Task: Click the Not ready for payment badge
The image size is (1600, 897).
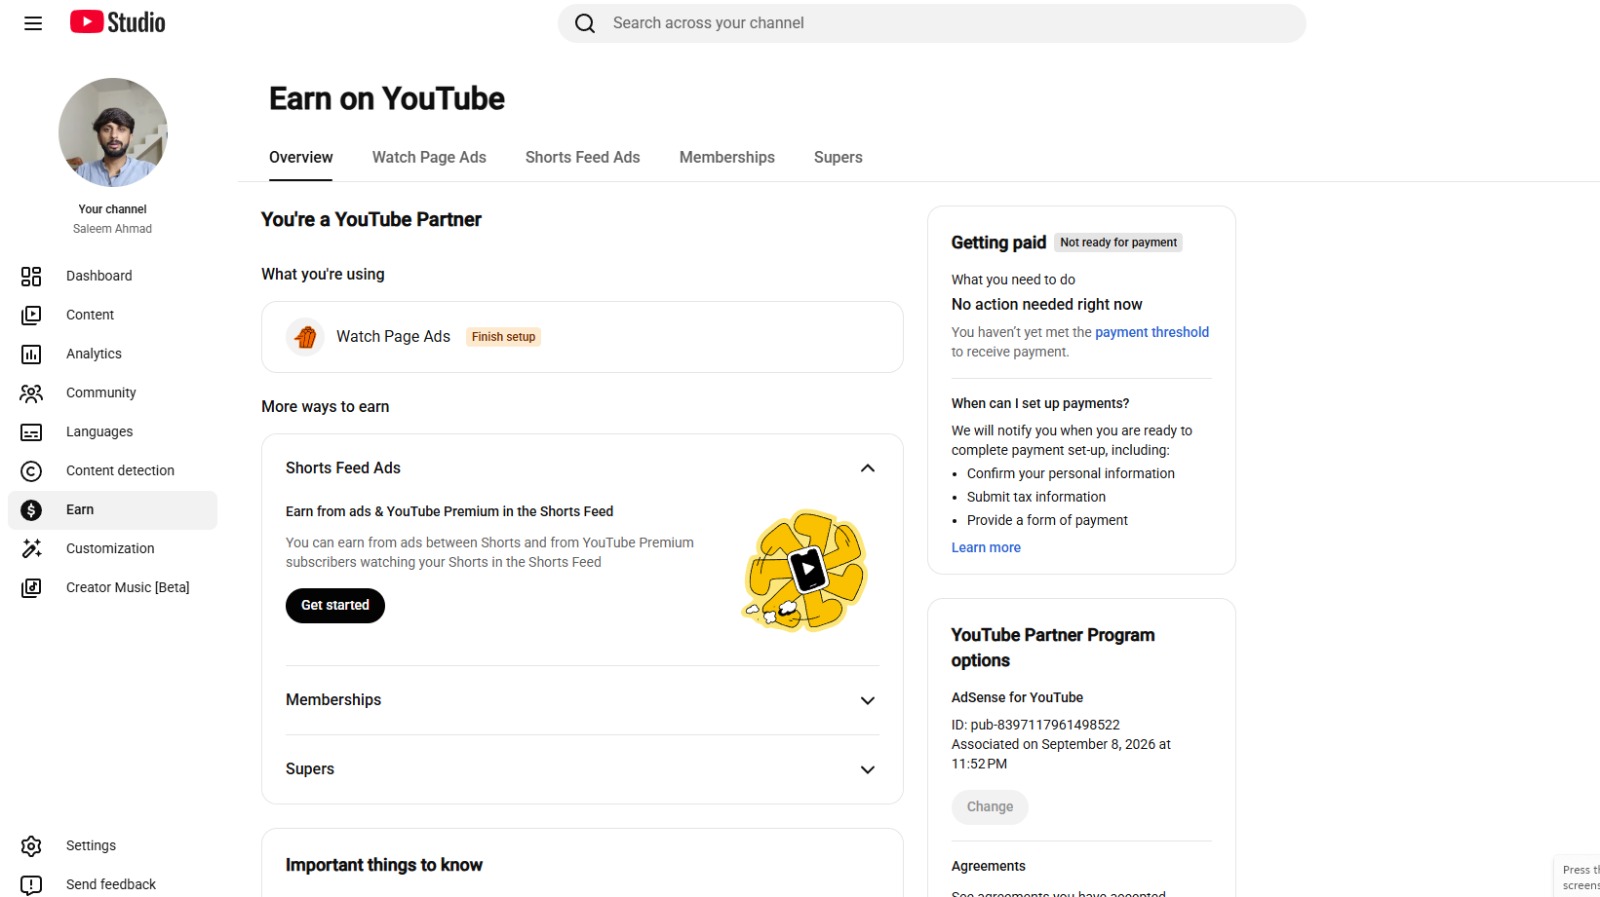Action: [1118, 242]
